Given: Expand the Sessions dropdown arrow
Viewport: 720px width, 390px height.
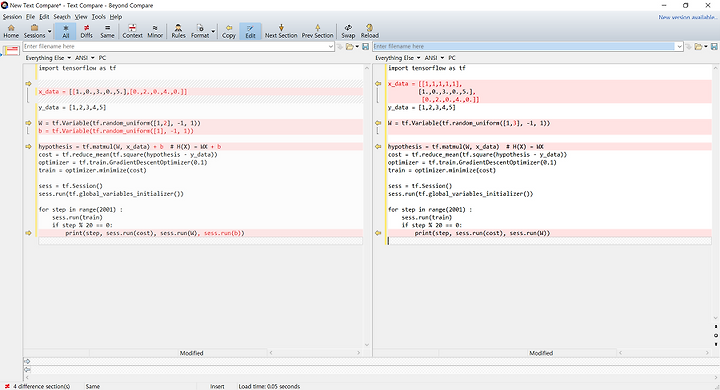Looking at the screenshot, I should tap(50, 31).
